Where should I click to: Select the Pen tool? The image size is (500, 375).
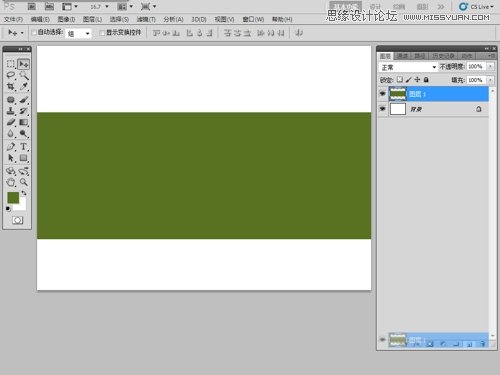11,146
